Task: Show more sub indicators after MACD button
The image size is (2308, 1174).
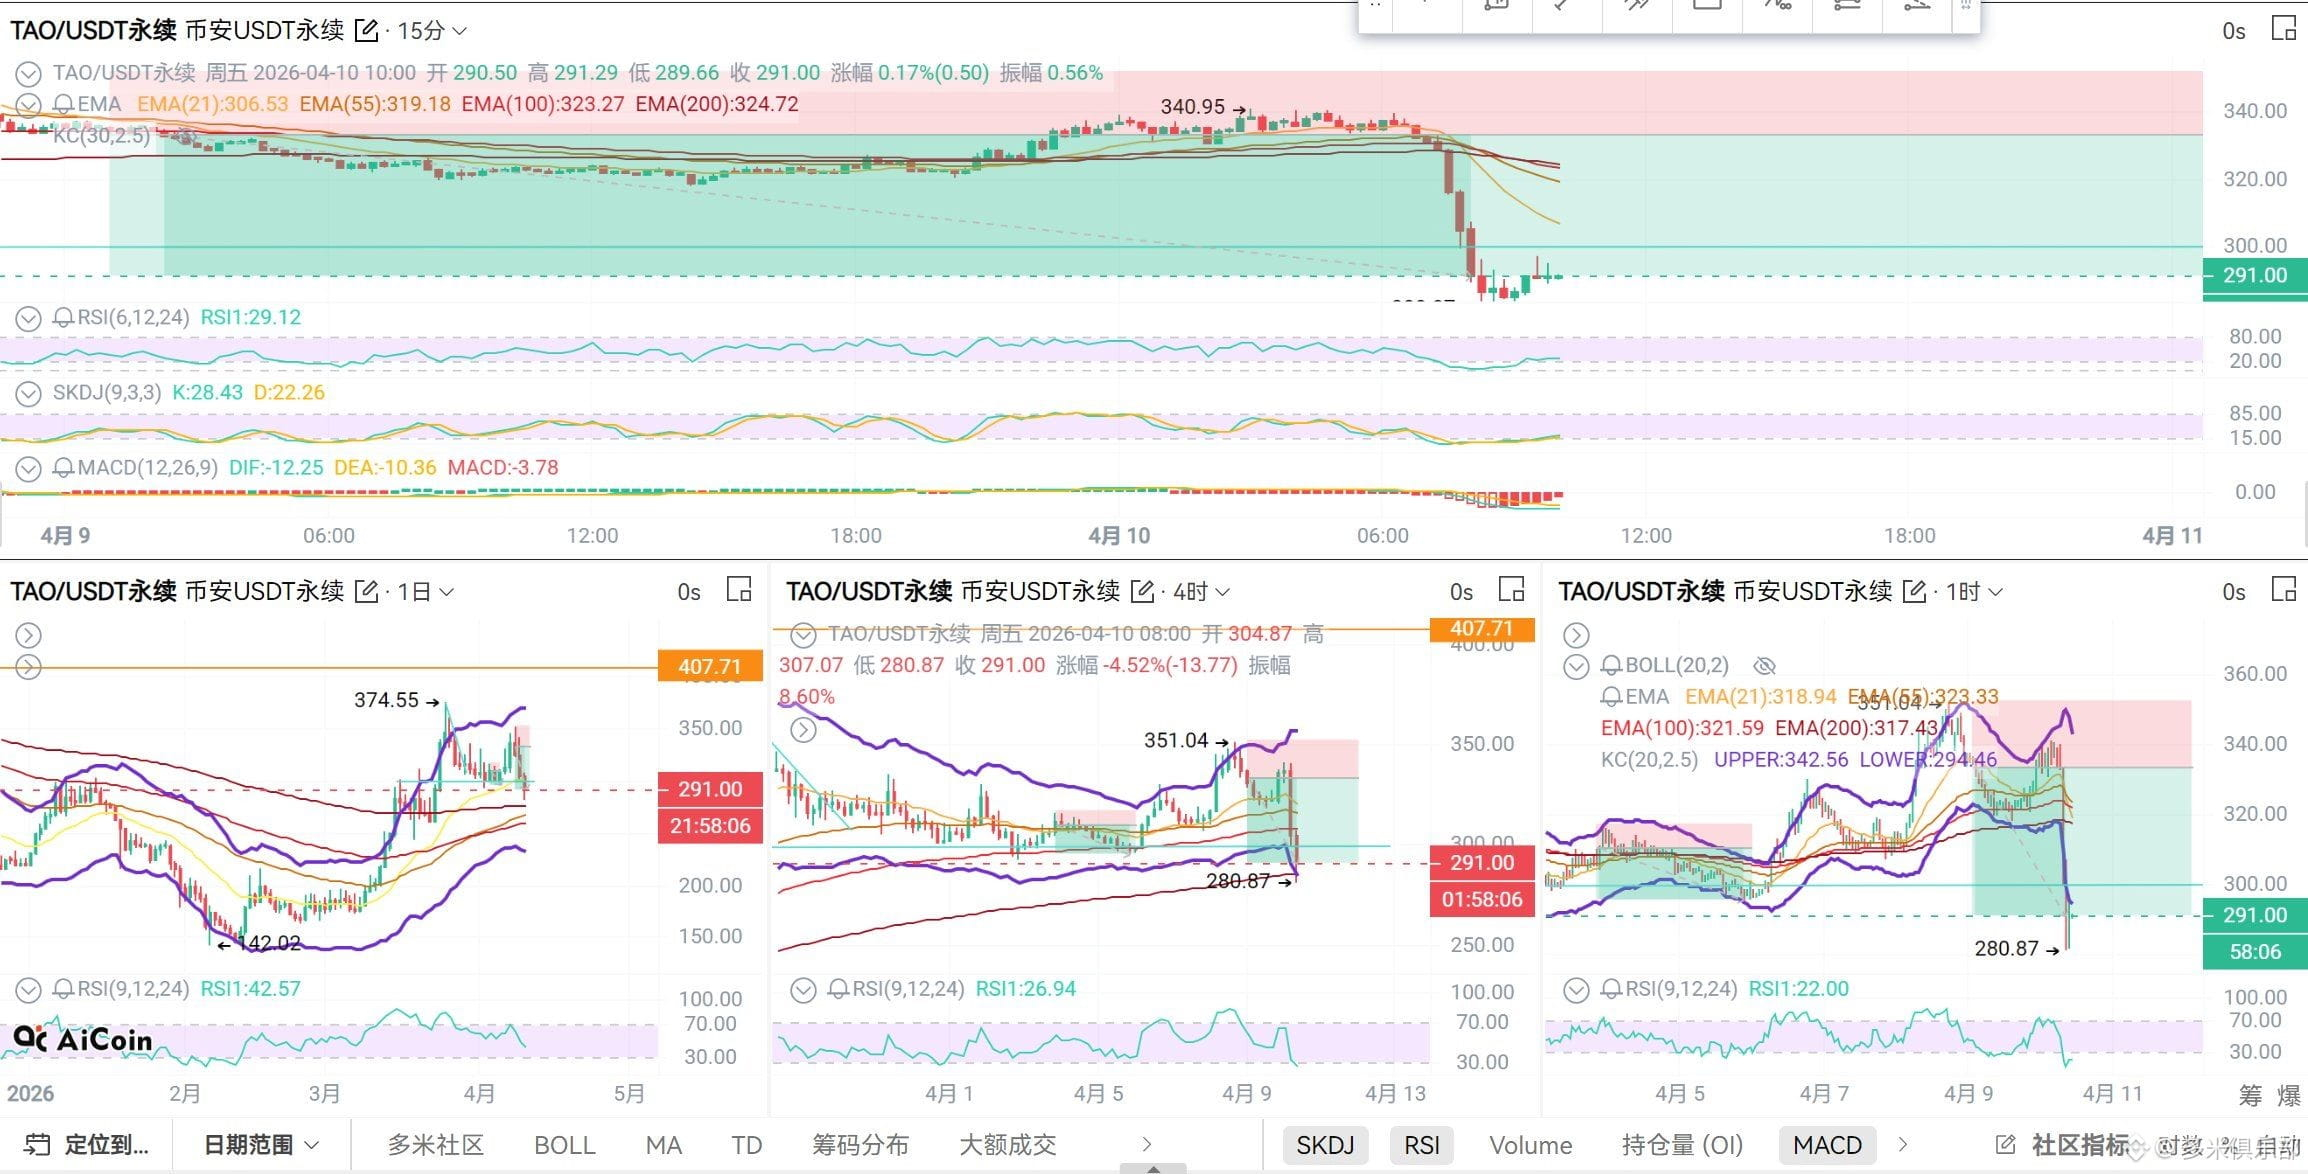Action: [1902, 1144]
